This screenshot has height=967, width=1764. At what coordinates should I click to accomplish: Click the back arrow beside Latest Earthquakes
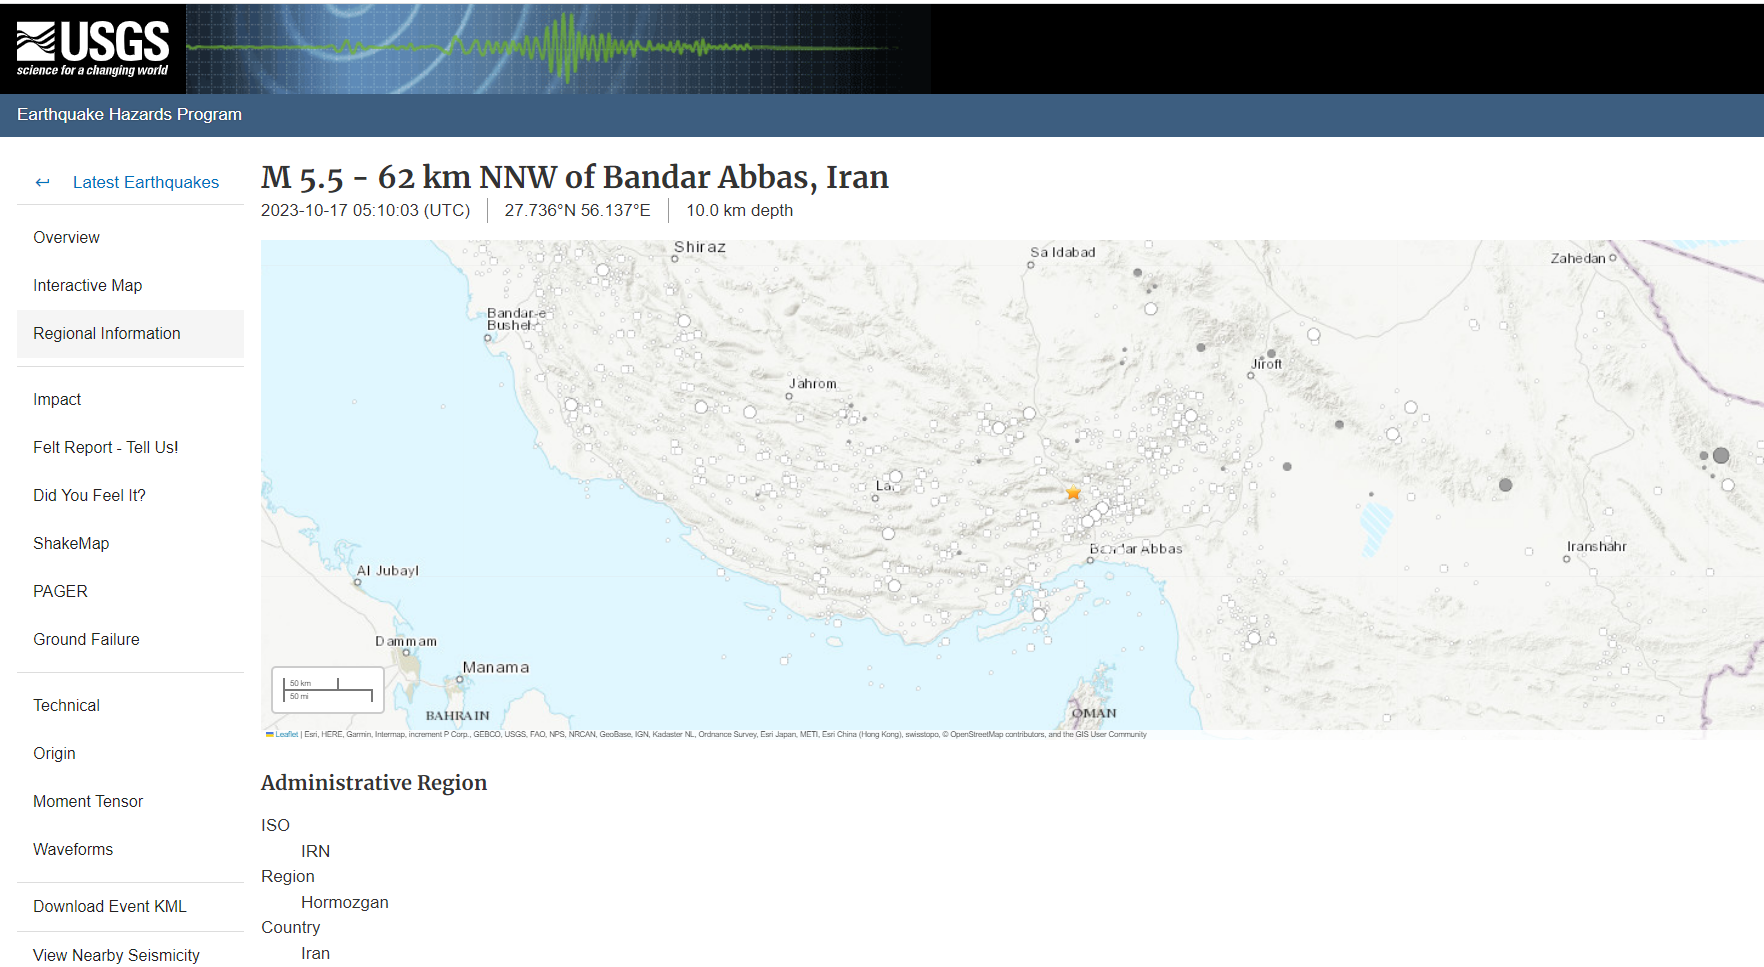pos(42,182)
